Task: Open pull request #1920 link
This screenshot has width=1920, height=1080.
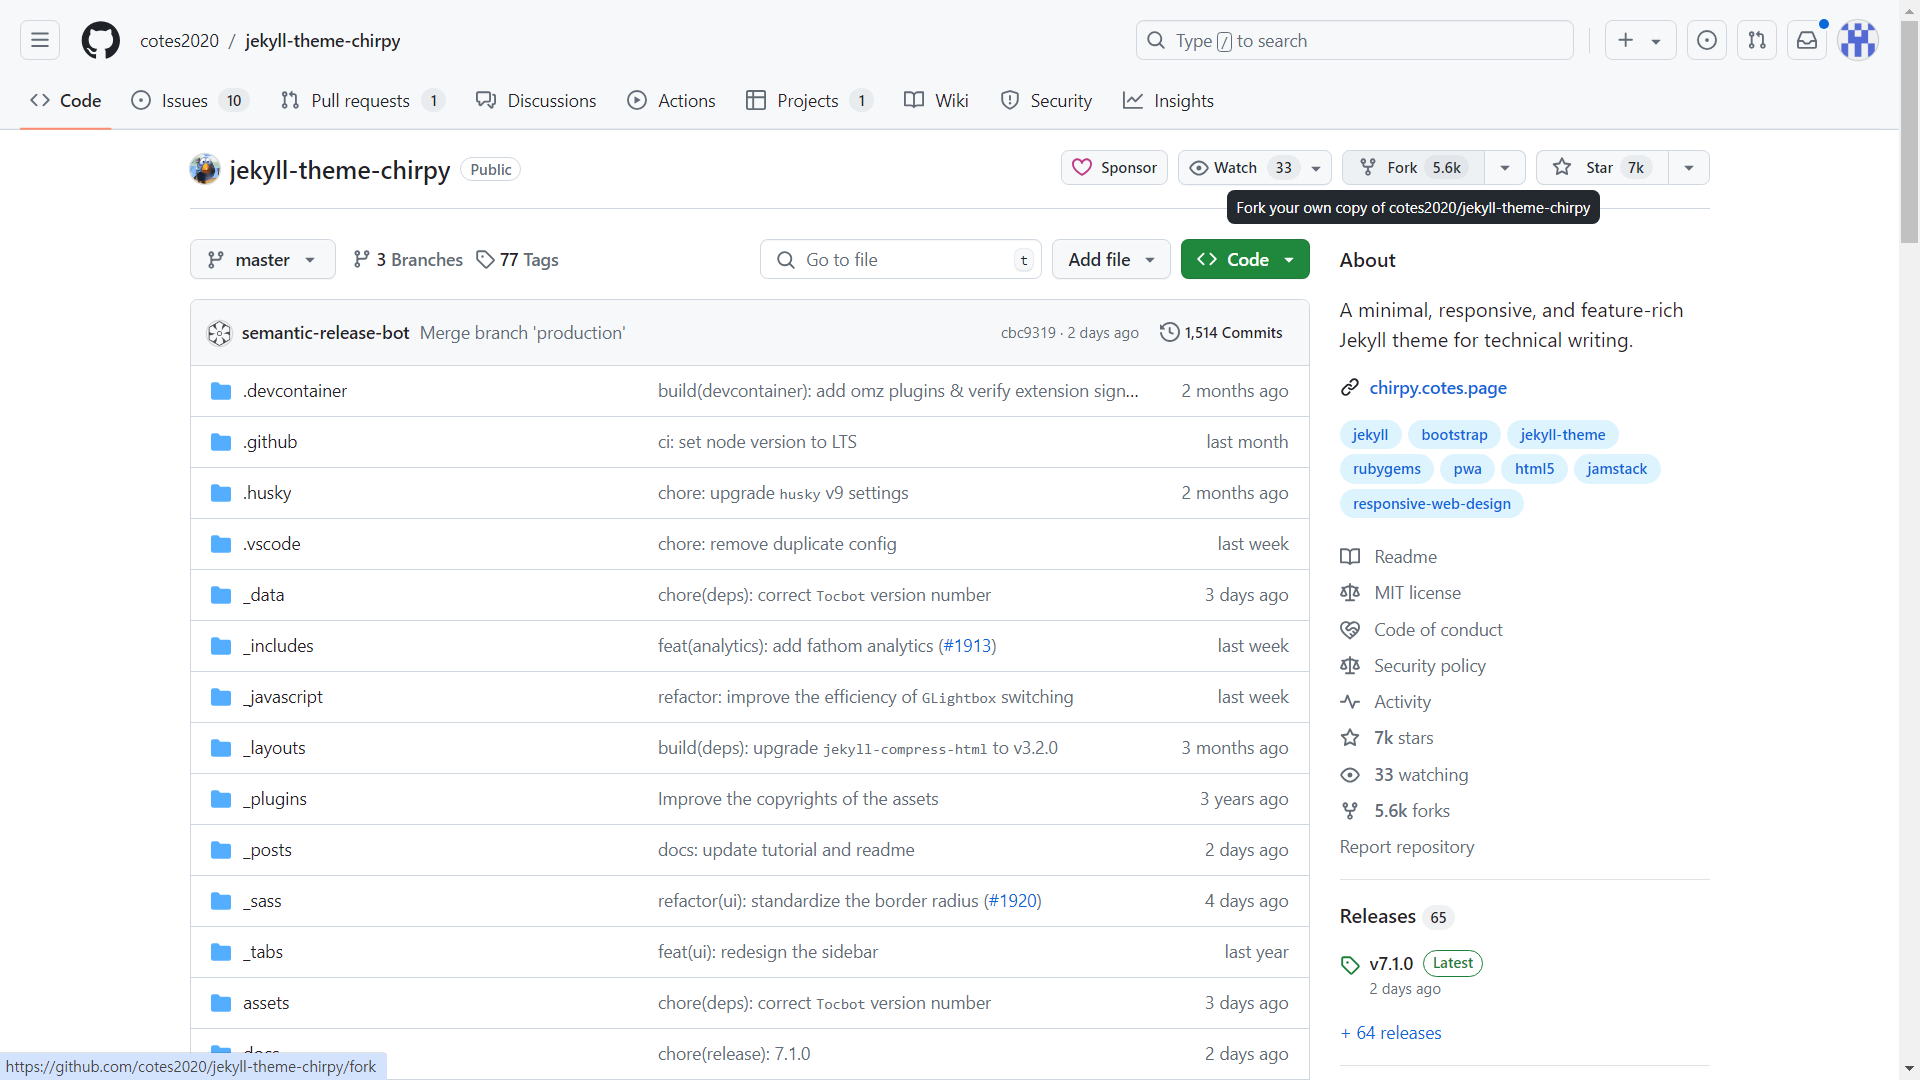Action: (x=1012, y=901)
